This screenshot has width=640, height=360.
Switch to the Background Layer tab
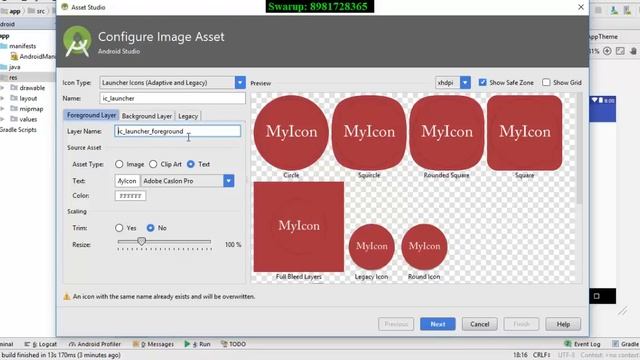point(147,116)
